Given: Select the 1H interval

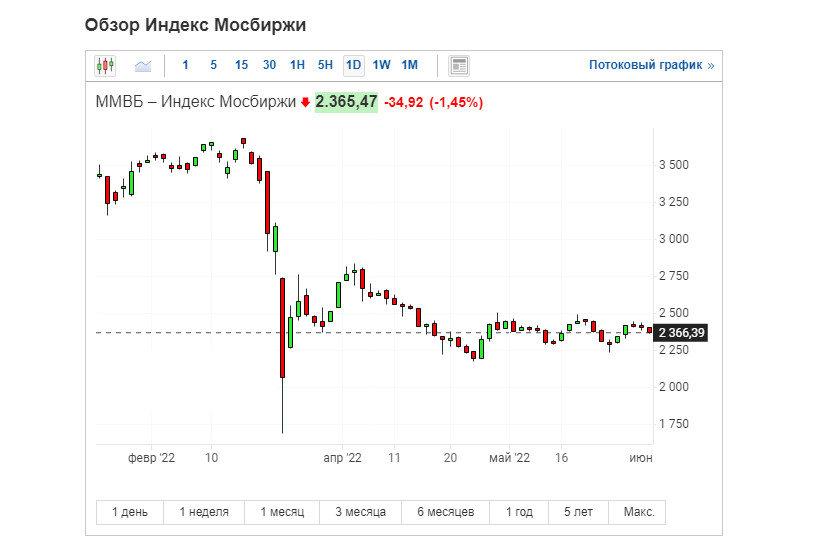Looking at the screenshot, I should (297, 65).
